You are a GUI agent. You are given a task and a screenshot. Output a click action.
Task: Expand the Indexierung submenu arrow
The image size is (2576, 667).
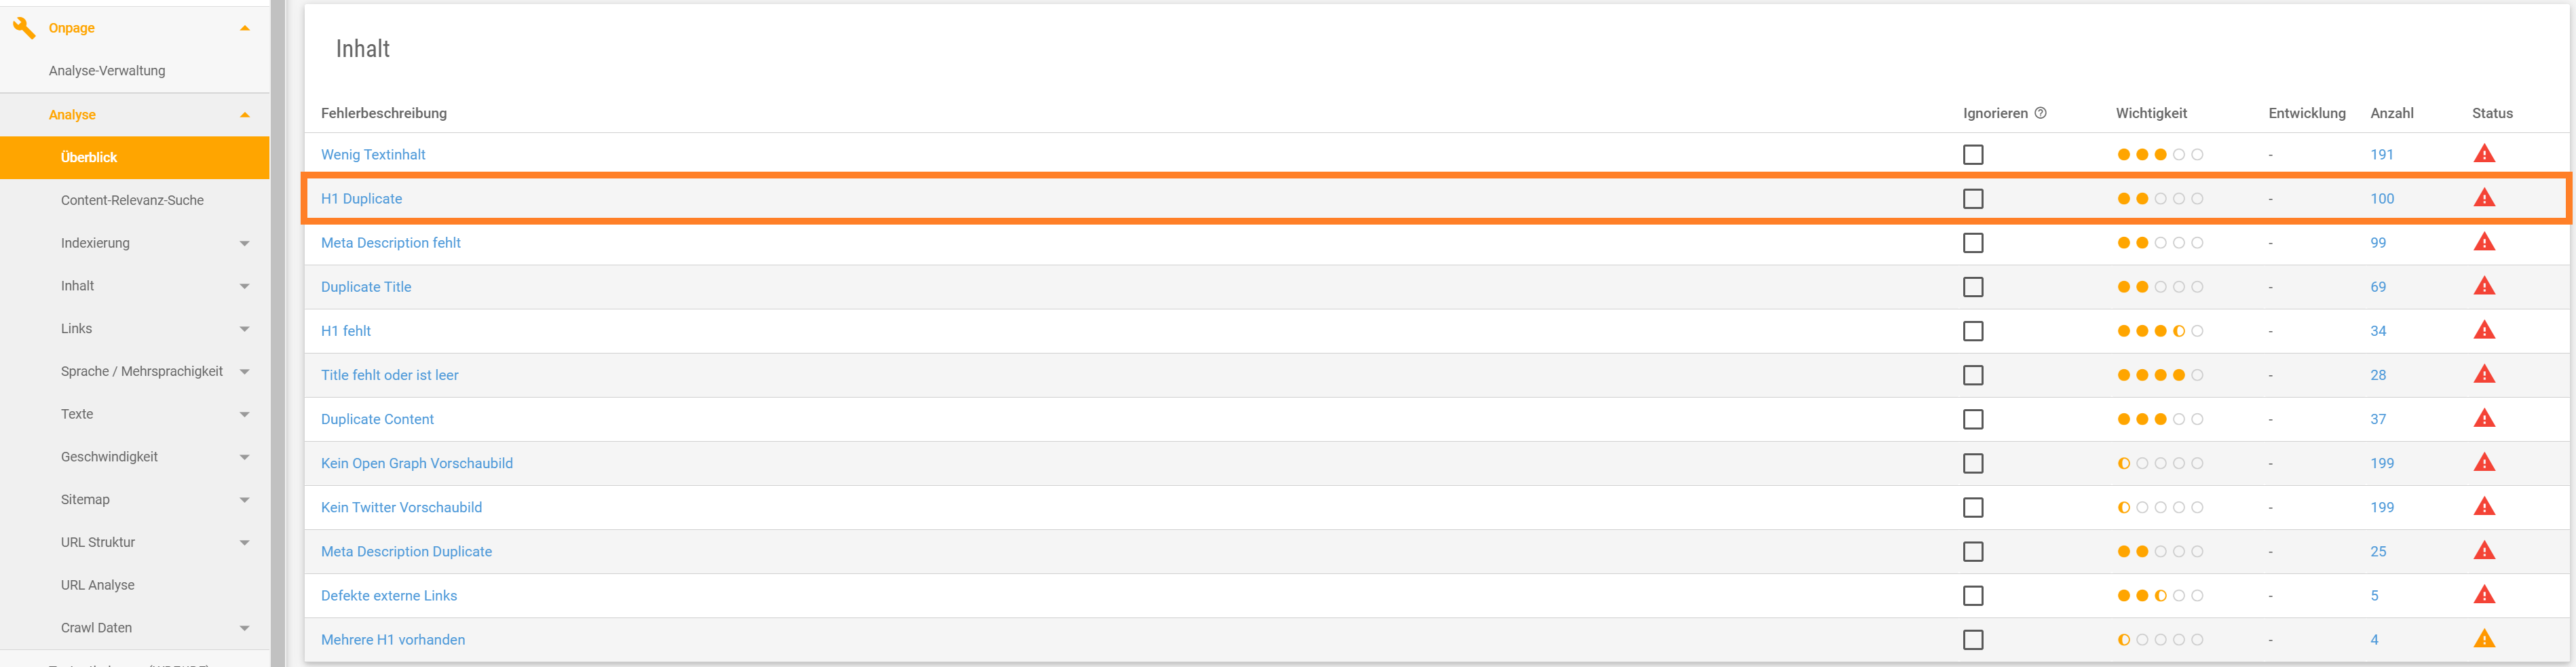click(245, 243)
